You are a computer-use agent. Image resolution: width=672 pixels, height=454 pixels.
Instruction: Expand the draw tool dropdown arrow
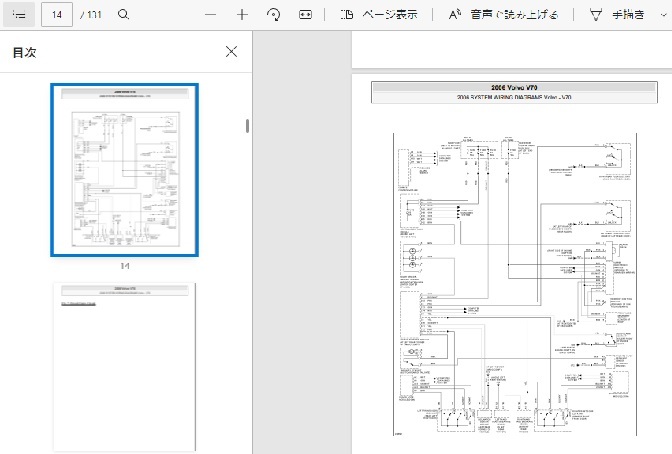664,15
